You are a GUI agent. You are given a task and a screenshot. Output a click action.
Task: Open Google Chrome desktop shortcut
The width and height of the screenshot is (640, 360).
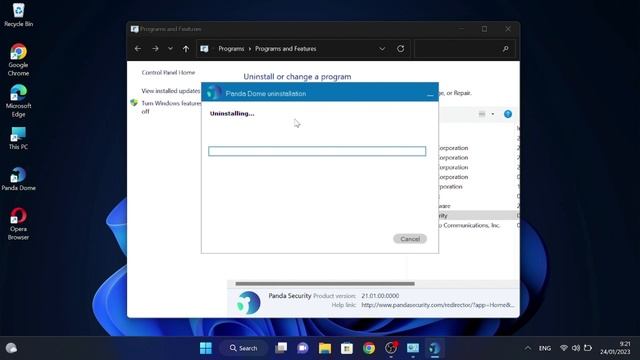point(18,60)
